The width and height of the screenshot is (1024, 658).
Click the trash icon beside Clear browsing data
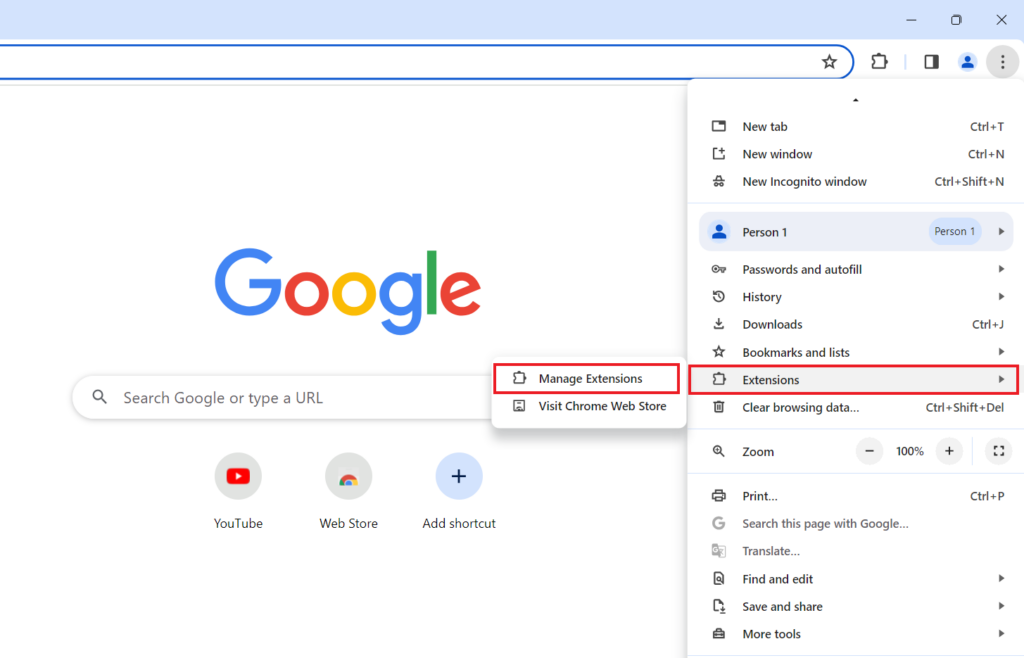(718, 407)
